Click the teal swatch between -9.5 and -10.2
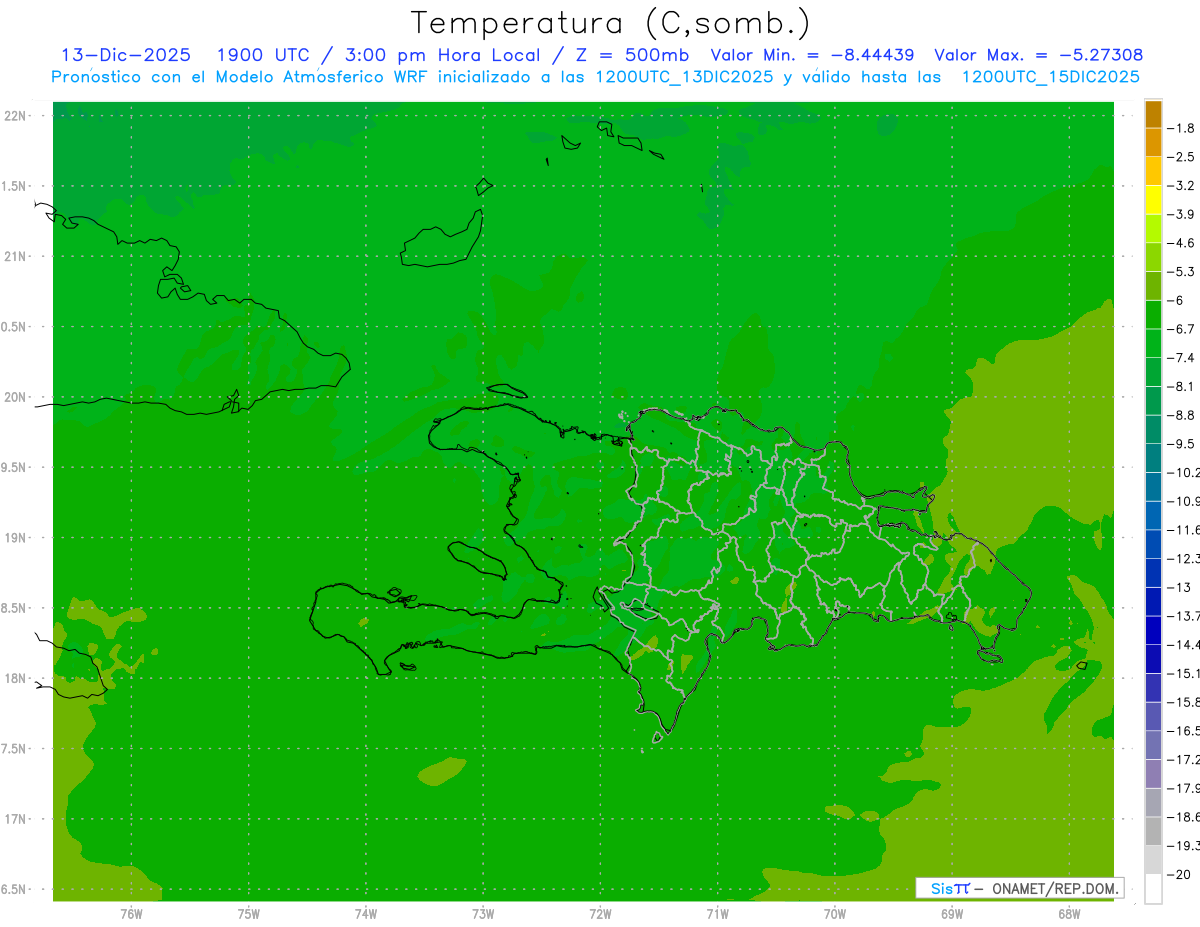Image resolution: width=1200 pixels, height=927 pixels. 1153,458
